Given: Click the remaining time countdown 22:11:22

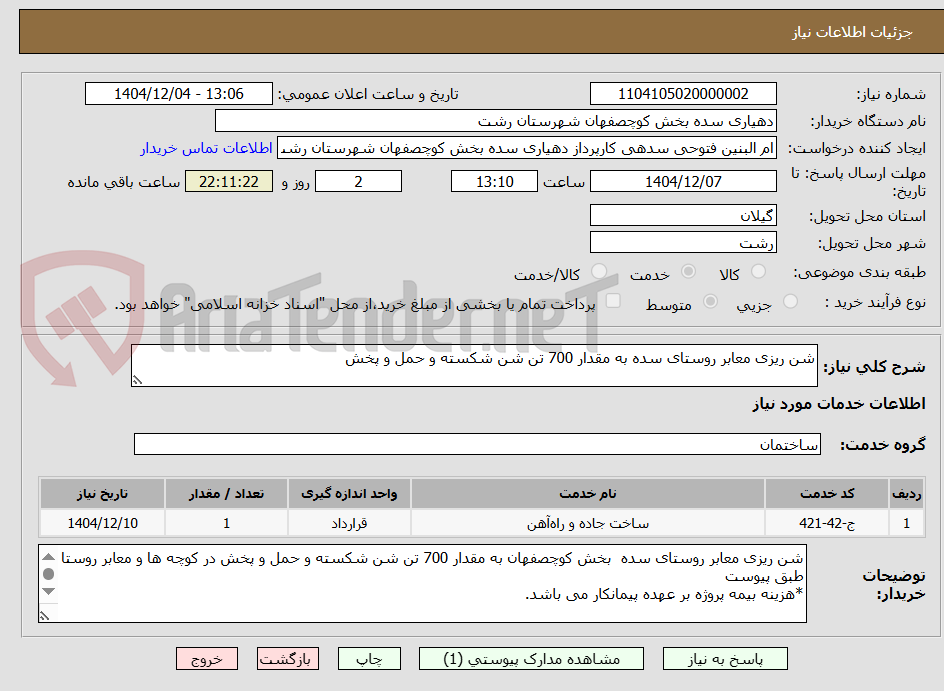Looking at the screenshot, I should pyautogui.click(x=229, y=181).
